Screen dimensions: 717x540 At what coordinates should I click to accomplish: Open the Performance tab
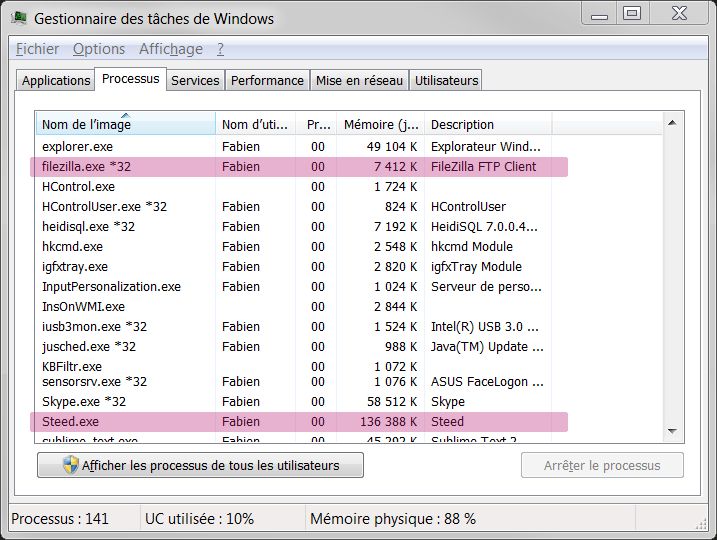tap(267, 80)
